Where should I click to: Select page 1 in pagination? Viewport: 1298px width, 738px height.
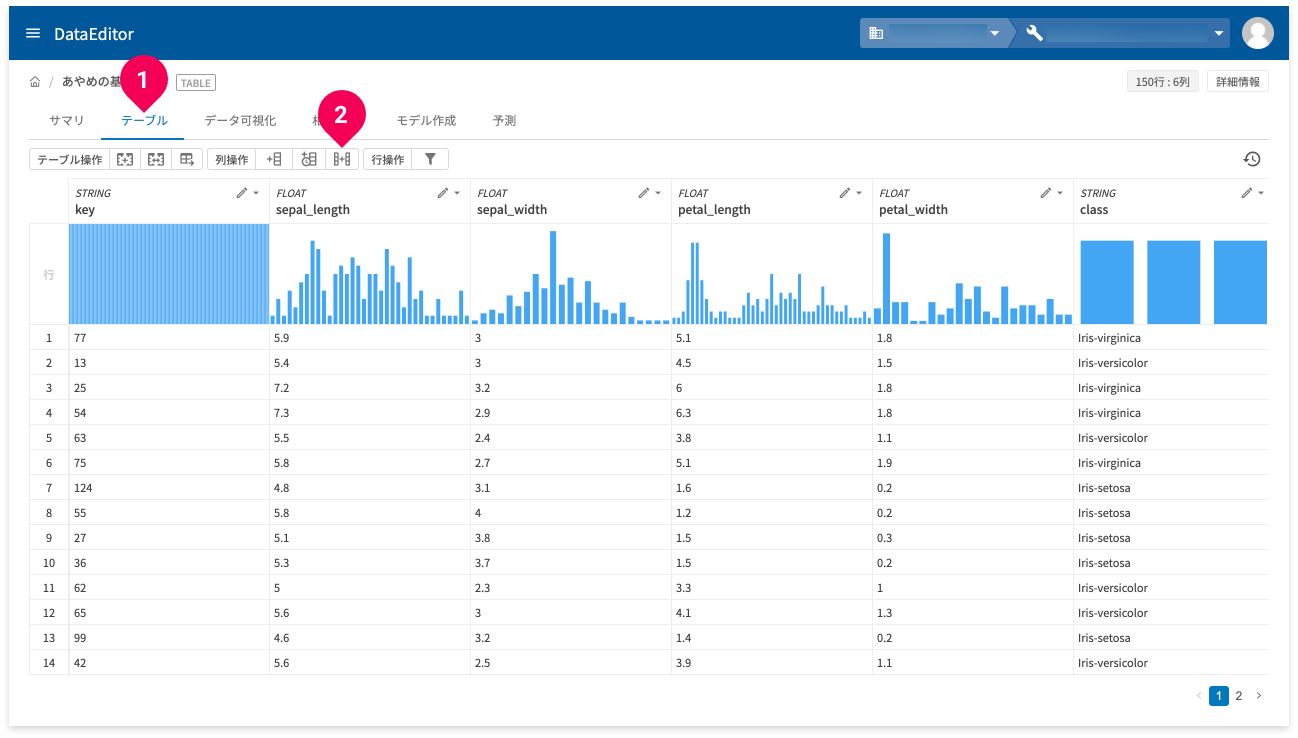(x=1218, y=696)
